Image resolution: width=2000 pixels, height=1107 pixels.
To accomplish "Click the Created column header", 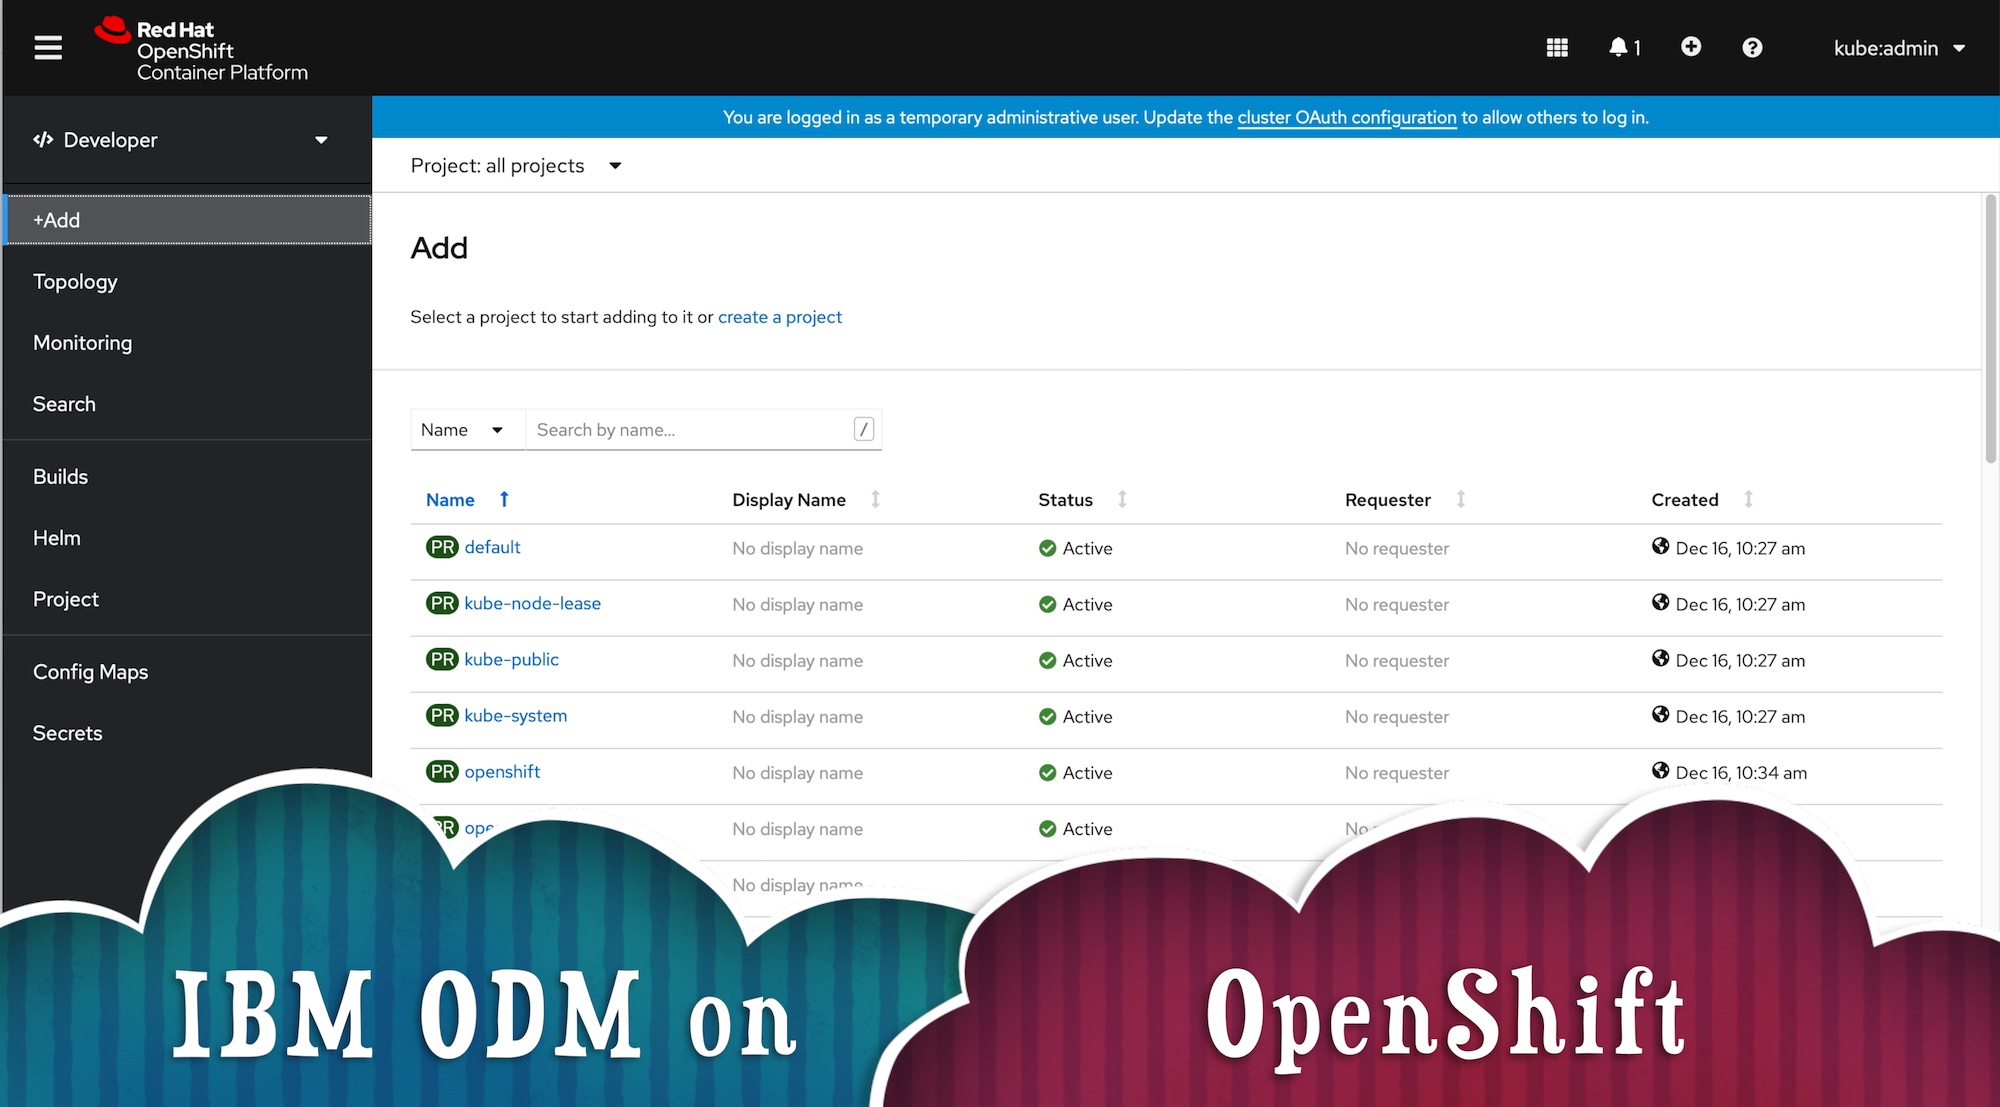I will (1685, 499).
